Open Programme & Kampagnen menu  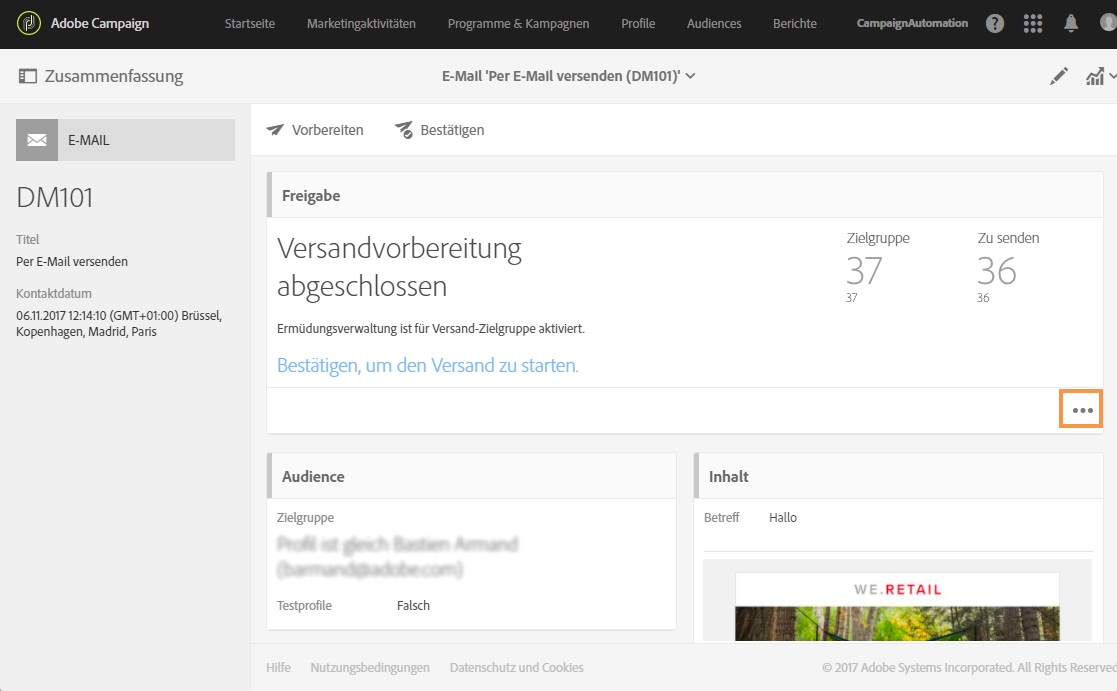coord(518,23)
